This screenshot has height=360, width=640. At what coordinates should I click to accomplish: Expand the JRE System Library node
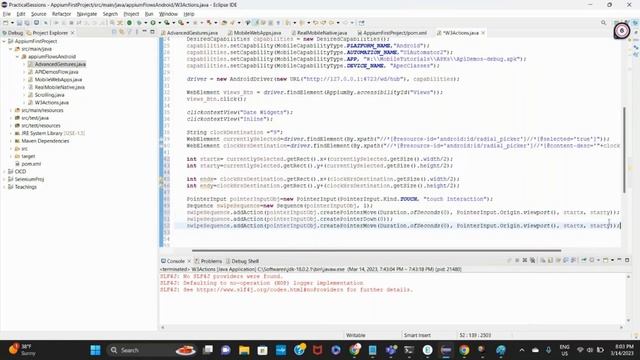[11, 133]
